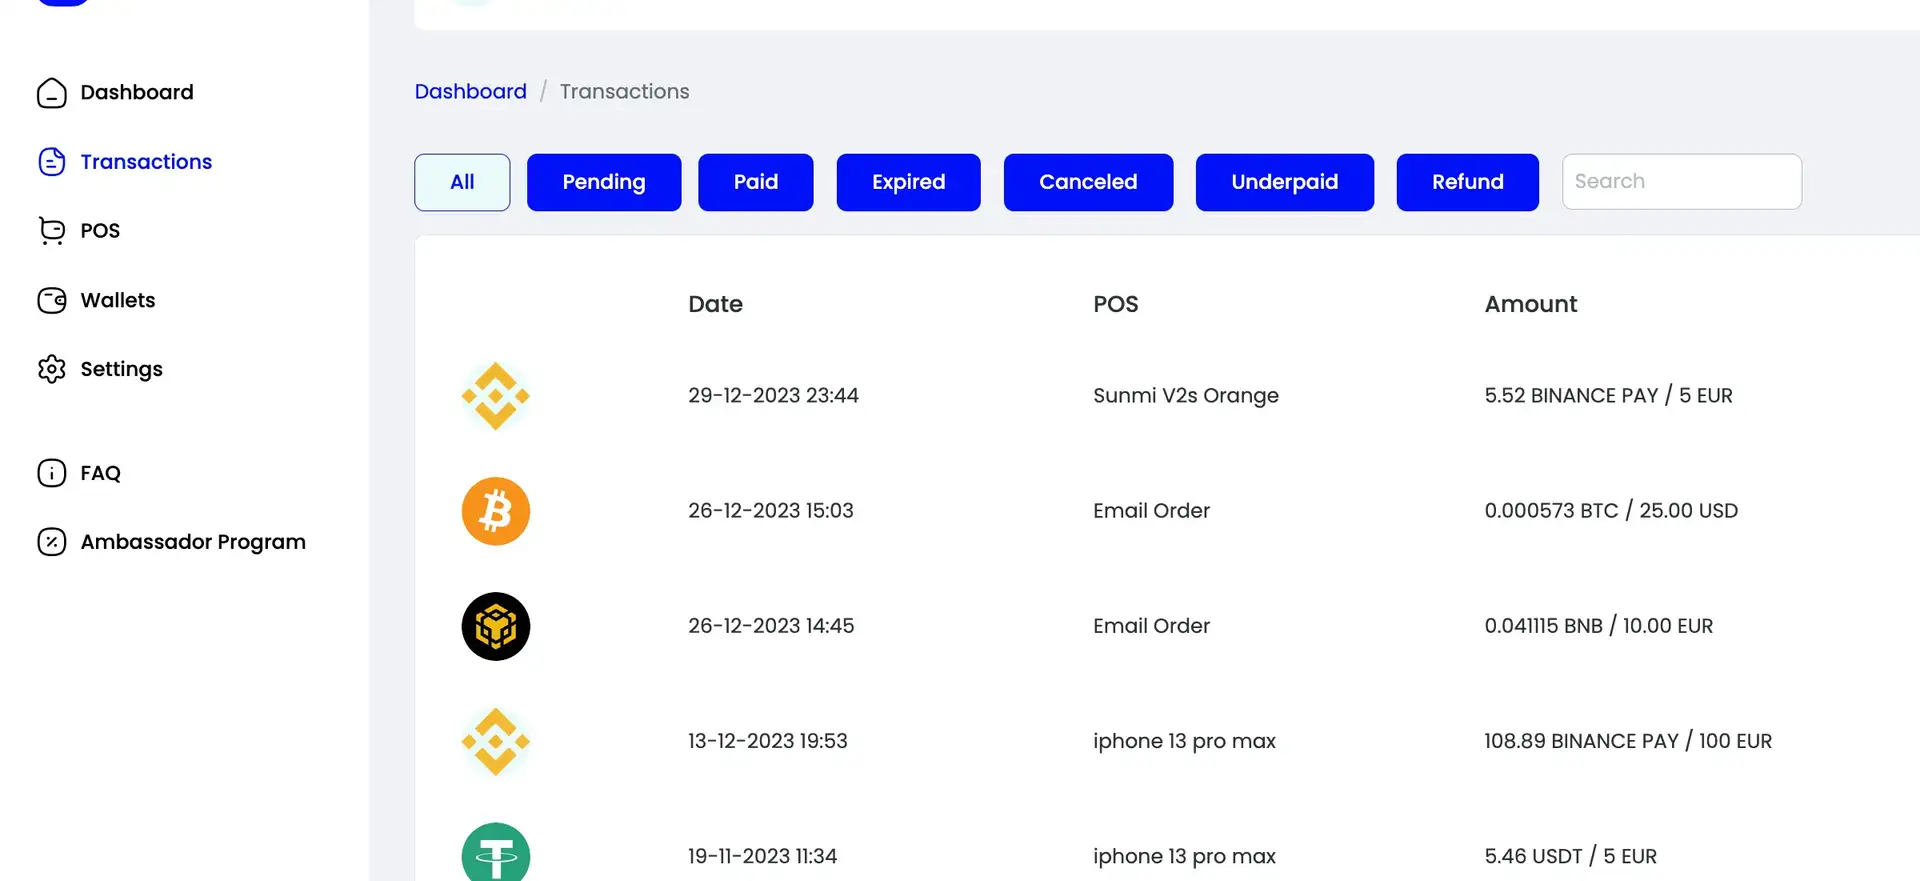This screenshot has height=881, width=1920.
Task: Click the Settings gear icon
Action: (52, 369)
